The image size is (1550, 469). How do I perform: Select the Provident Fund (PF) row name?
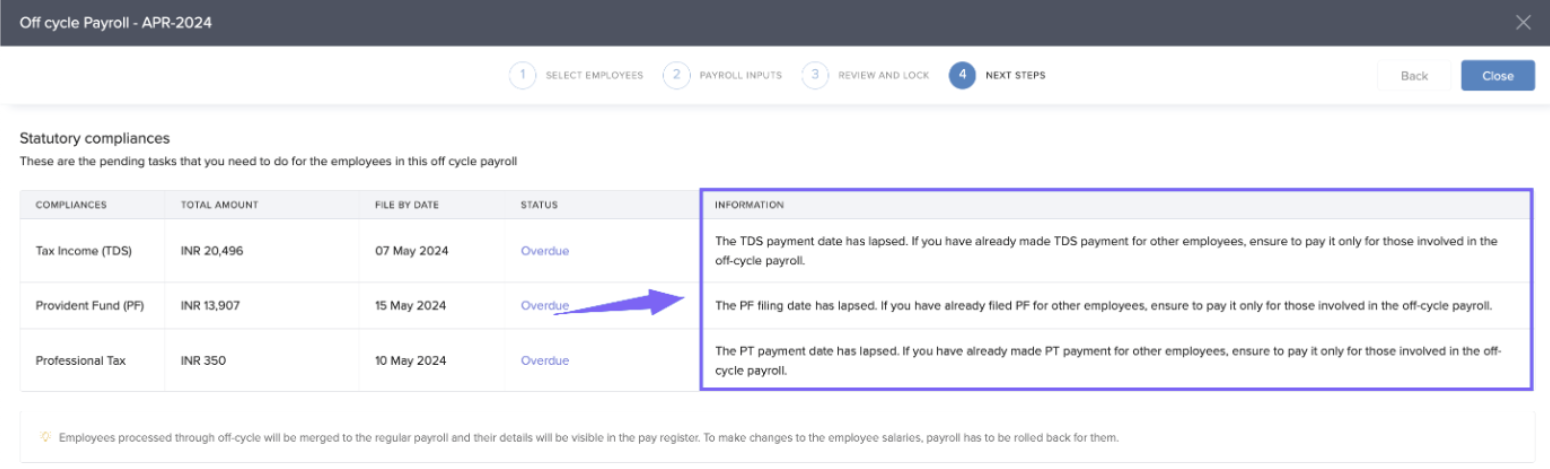pos(89,306)
